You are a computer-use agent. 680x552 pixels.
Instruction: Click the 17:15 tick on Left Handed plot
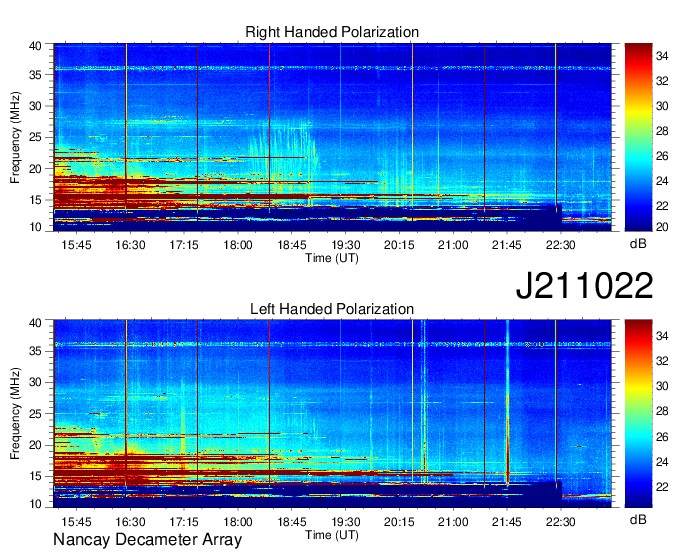click(184, 521)
